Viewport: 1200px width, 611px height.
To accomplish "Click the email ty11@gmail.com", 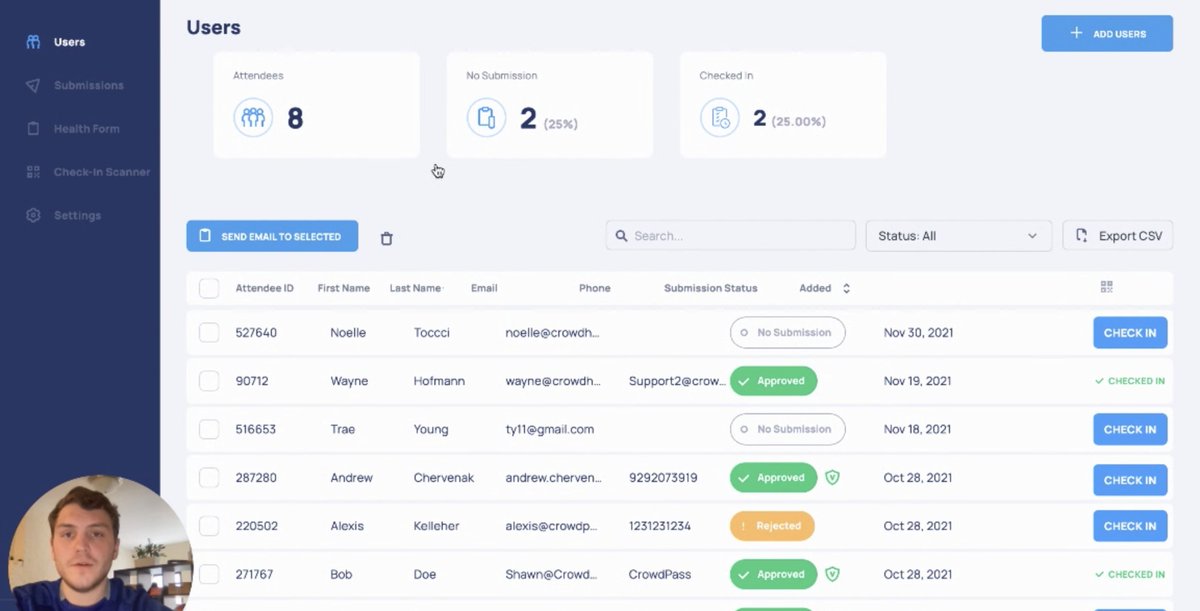I will pyautogui.click(x=550, y=429).
